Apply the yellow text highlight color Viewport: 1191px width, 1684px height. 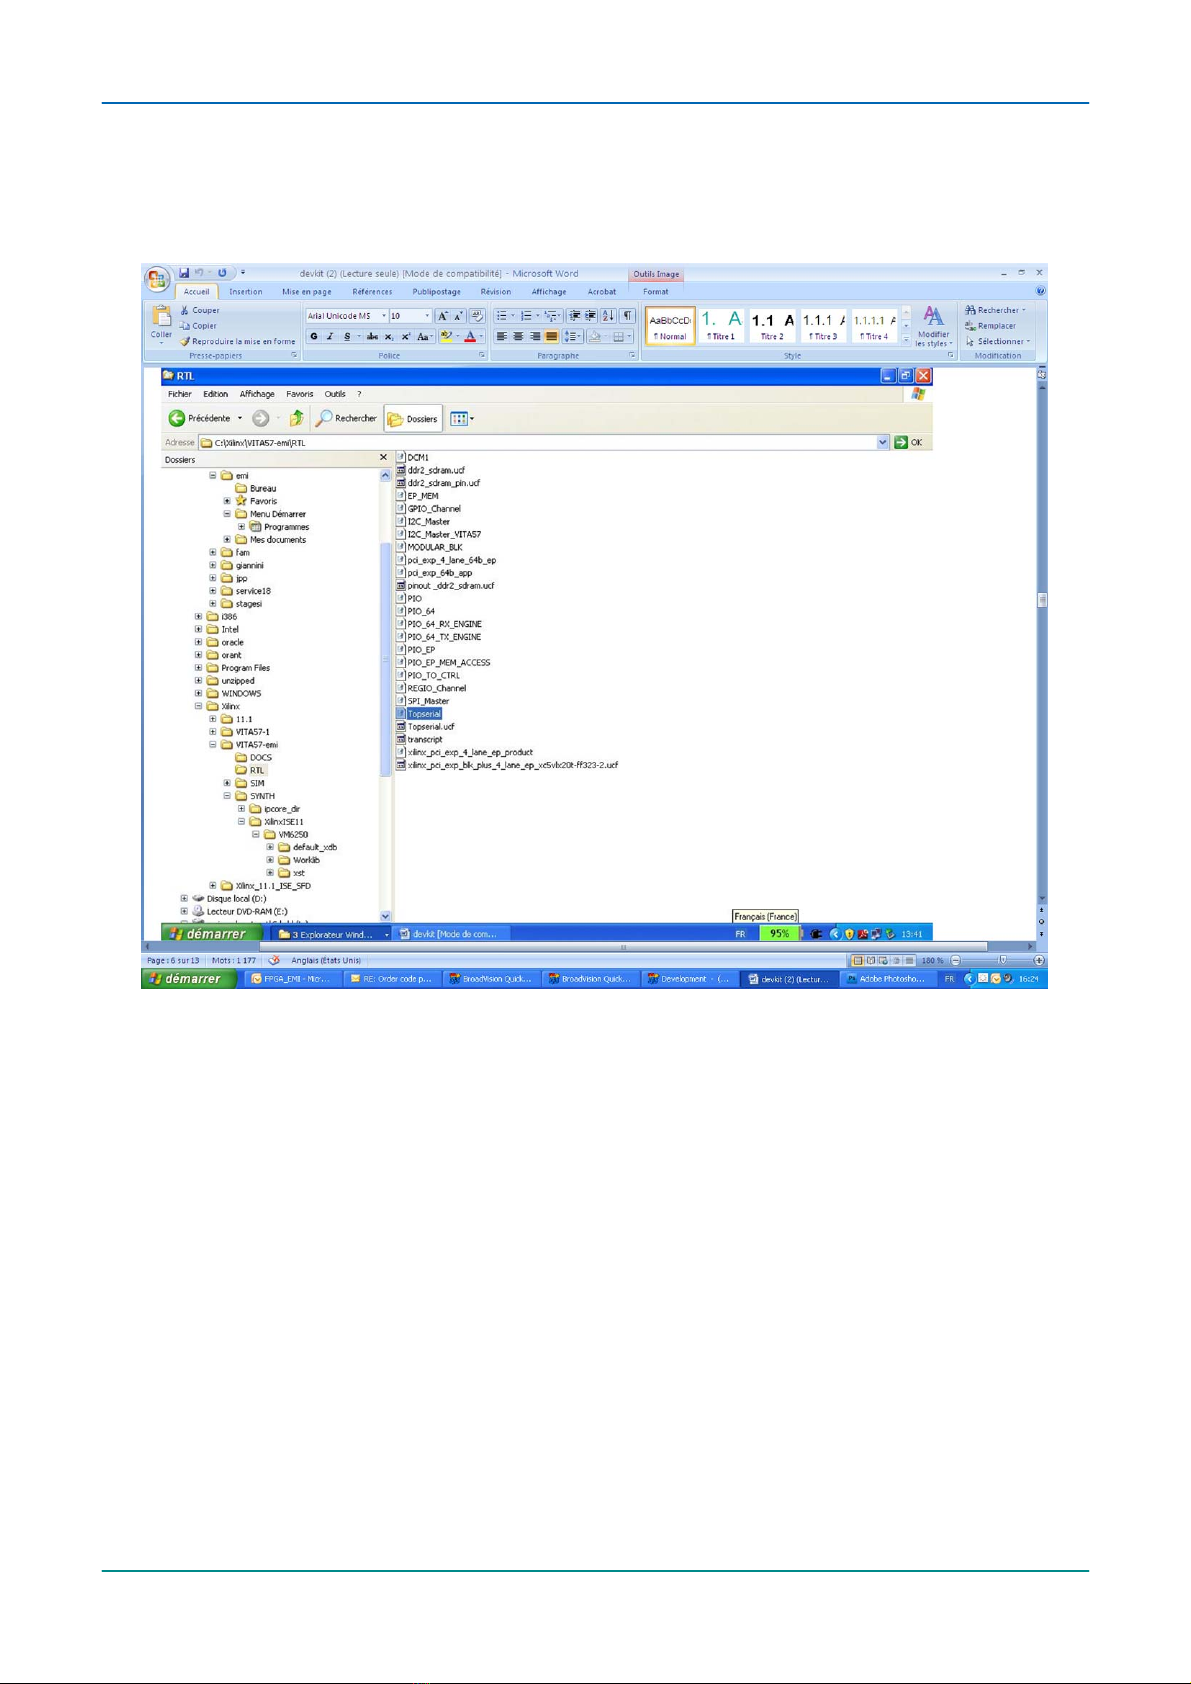point(446,337)
